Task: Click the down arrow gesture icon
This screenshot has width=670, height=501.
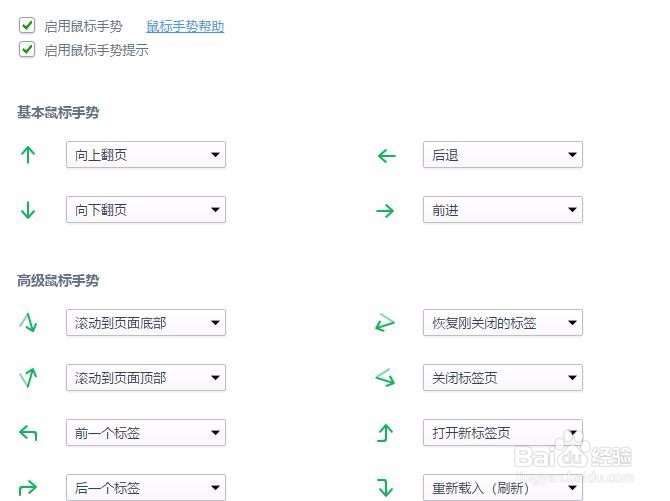Action: click(x=28, y=210)
